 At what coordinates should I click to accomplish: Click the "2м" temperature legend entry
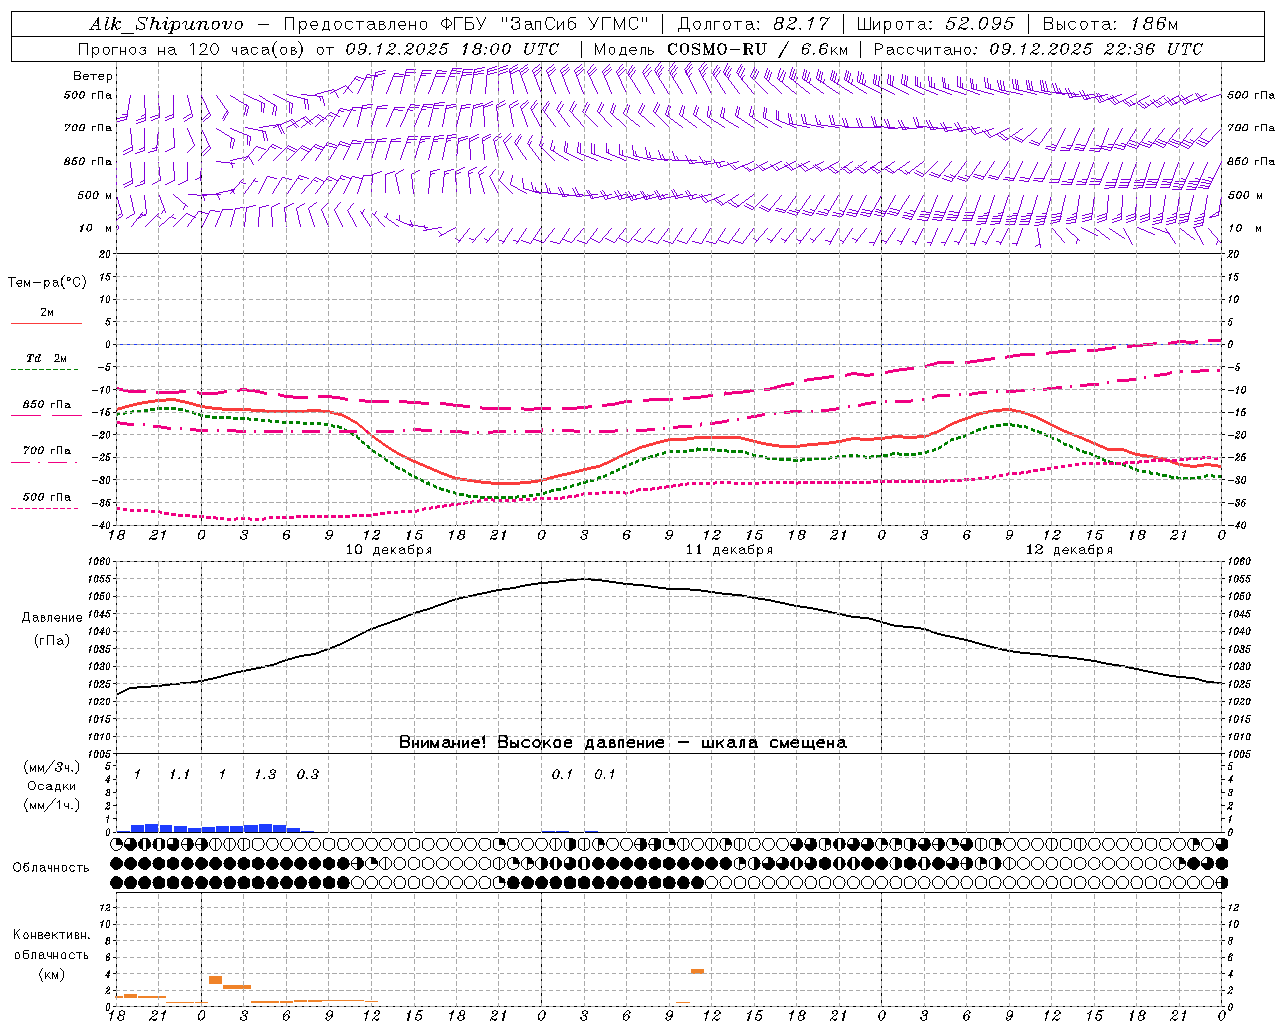click(x=47, y=312)
